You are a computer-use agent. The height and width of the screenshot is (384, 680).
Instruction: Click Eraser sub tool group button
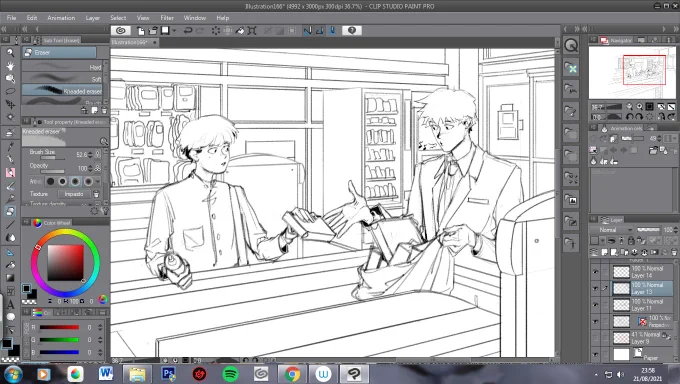coord(59,53)
